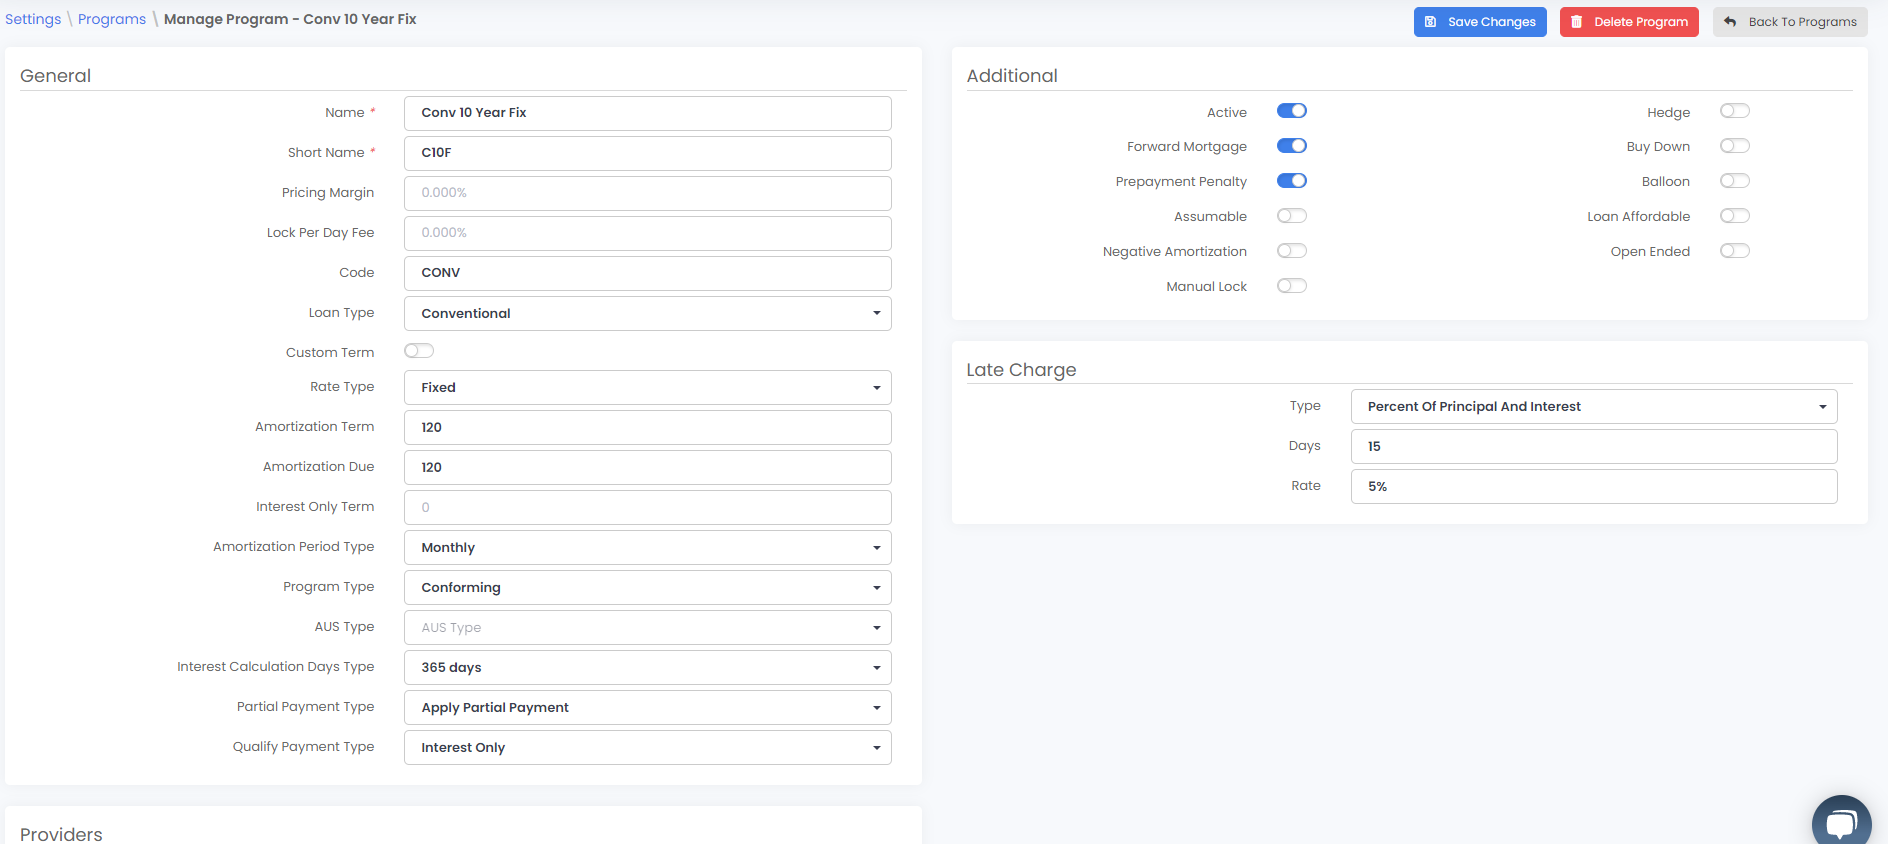
Task: Disable the Active toggle
Action: pyautogui.click(x=1291, y=111)
